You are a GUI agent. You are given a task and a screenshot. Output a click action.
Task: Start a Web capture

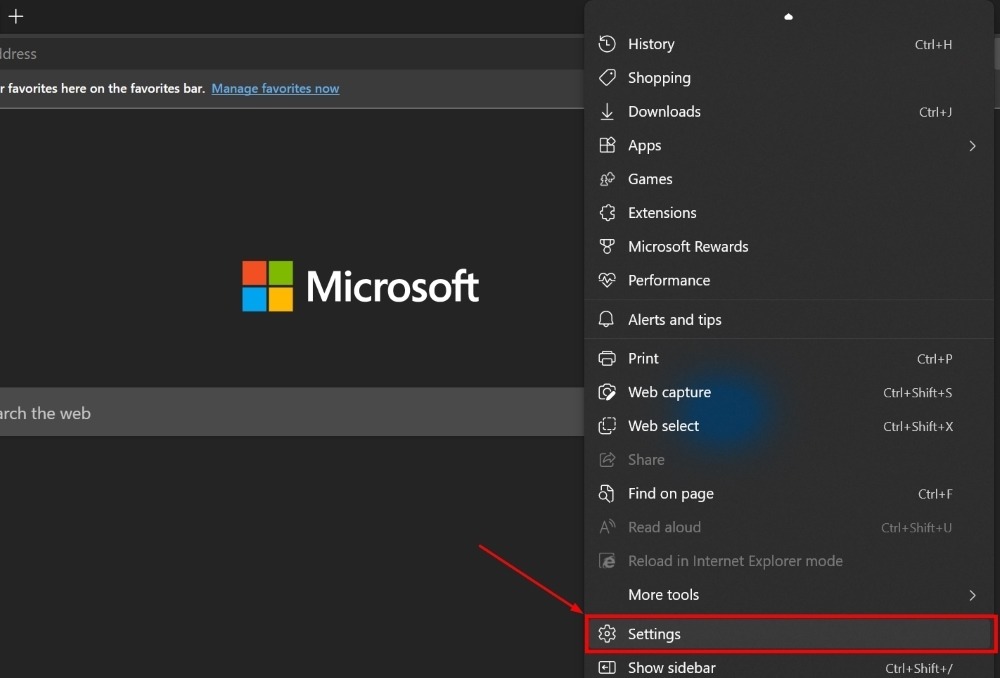coord(608,392)
